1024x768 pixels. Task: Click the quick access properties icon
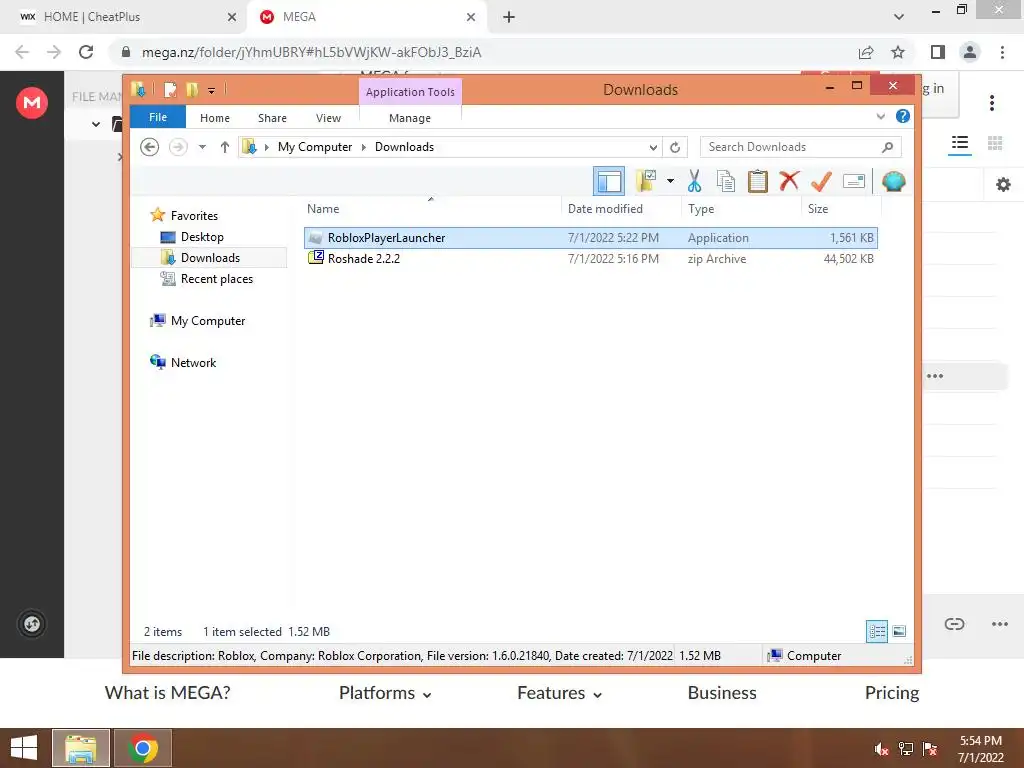pyautogui.click(x=170, y=89)
